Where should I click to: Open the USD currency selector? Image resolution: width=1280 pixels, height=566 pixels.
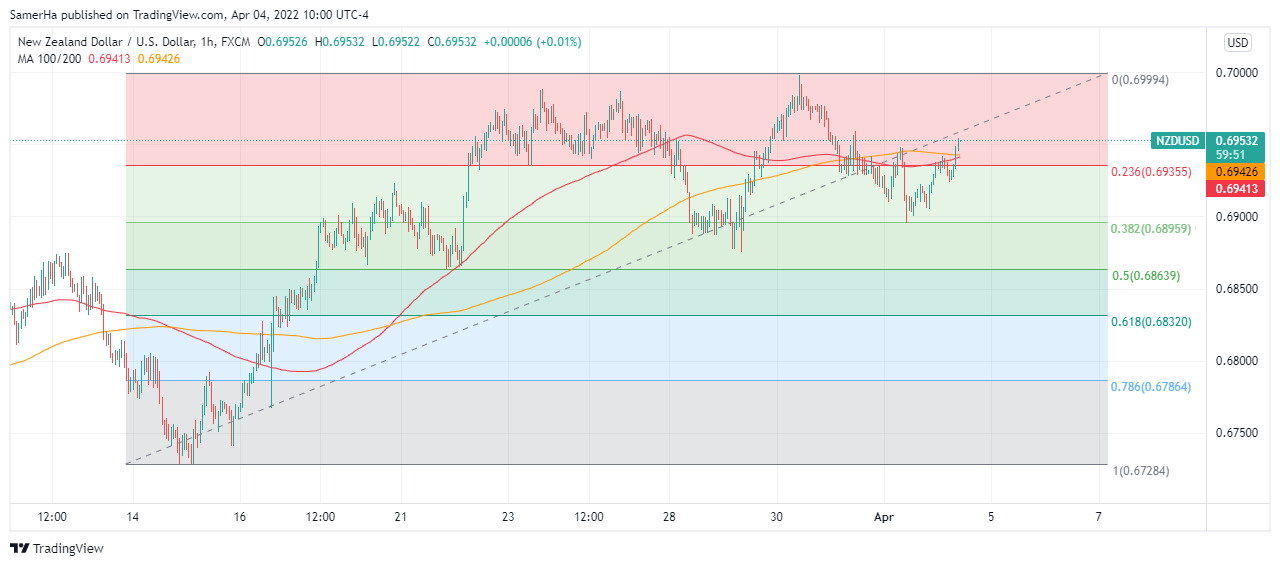pyautogui.click(x=1238, y=42)
